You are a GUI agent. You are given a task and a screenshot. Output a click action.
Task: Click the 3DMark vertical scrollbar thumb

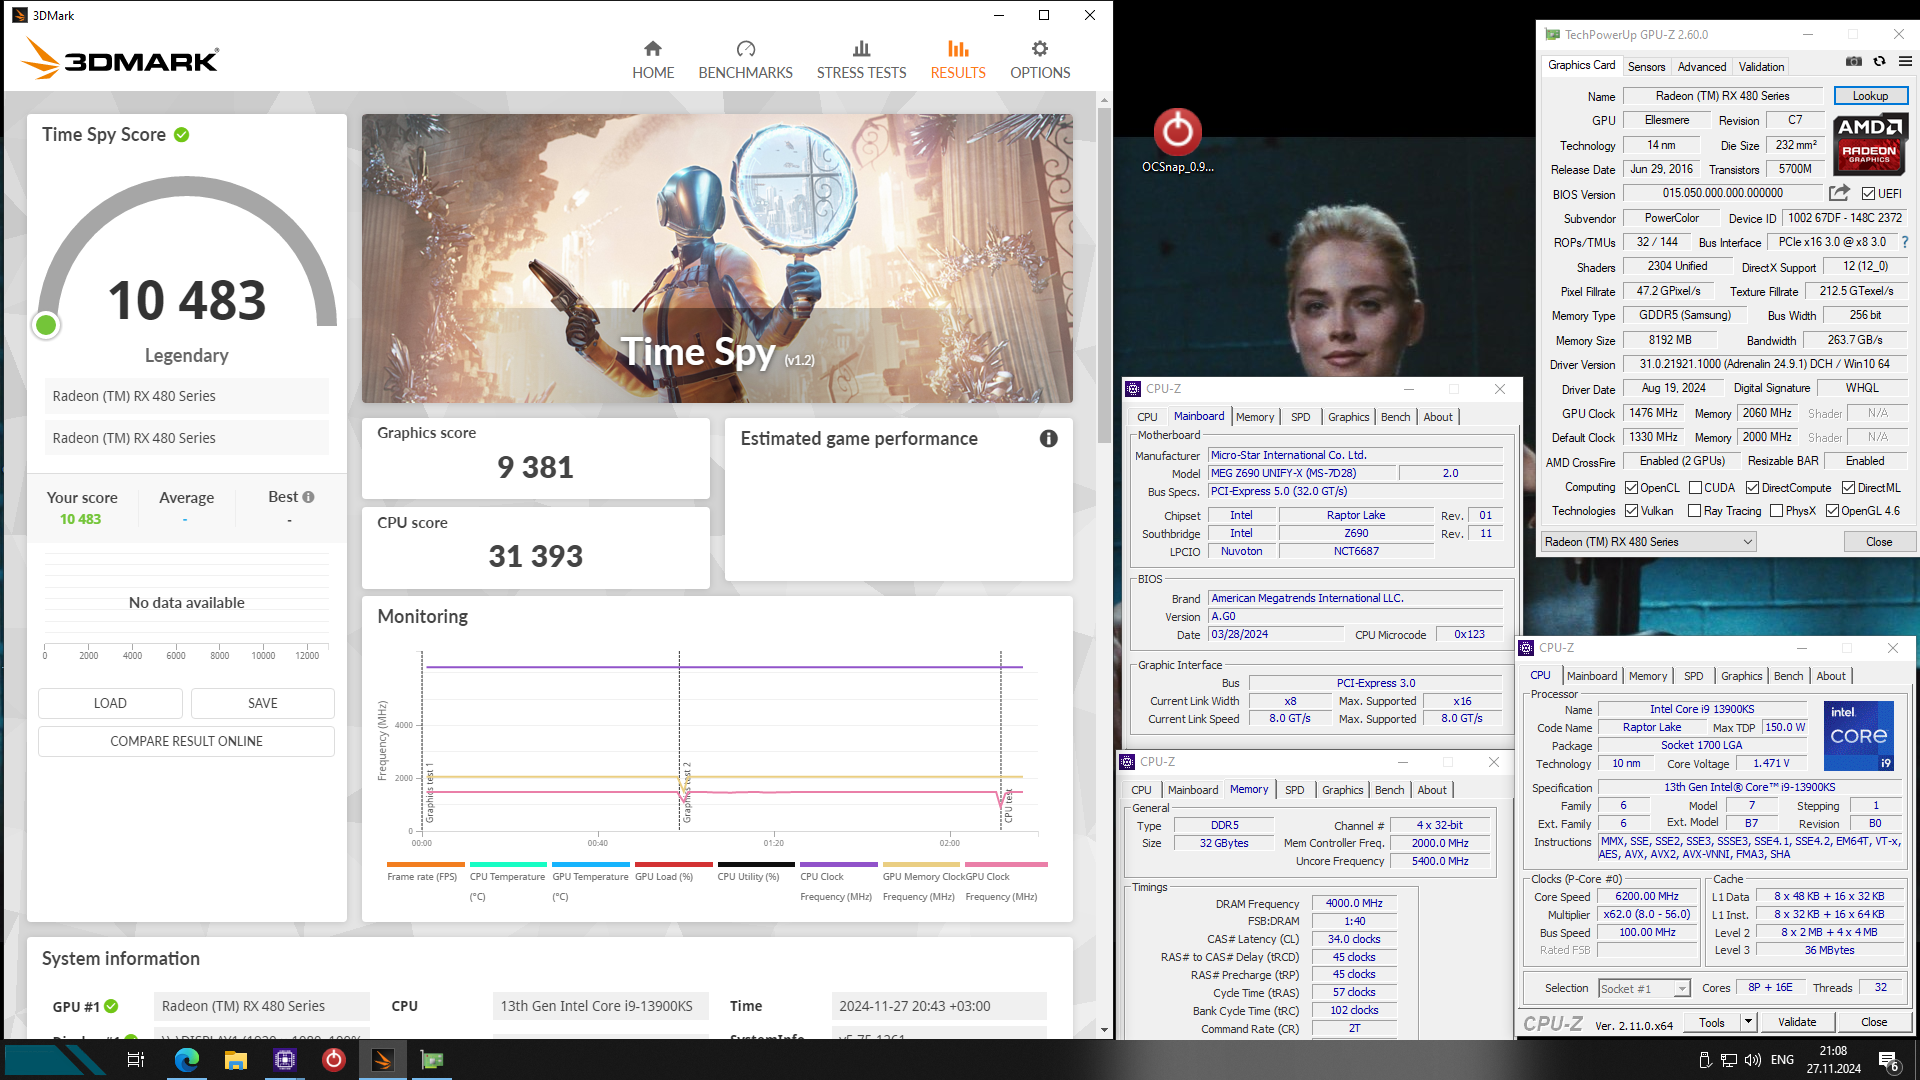[x=1104, y=275]
